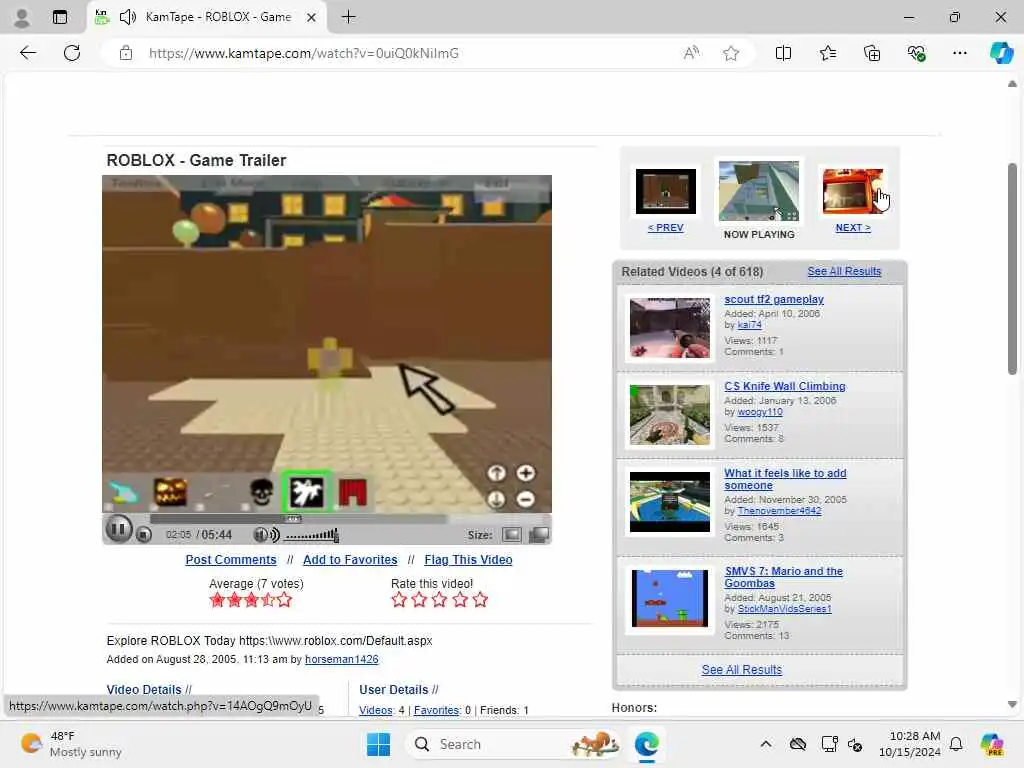This screenshot has width=1024, height=768.
Task: Open Edge Settings and more menu
Action: tap(959, 53)
